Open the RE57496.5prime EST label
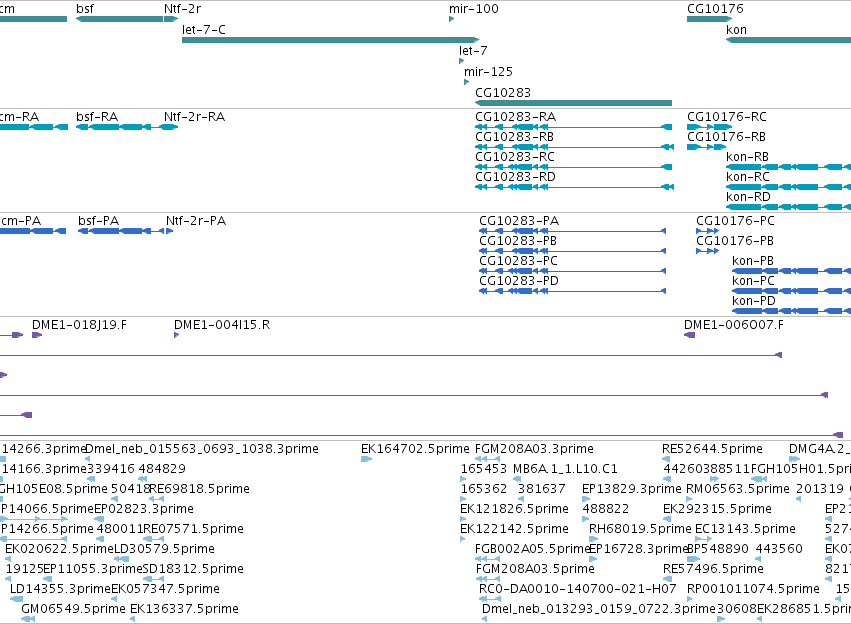 pyautogui.click(x=713, y=569)
